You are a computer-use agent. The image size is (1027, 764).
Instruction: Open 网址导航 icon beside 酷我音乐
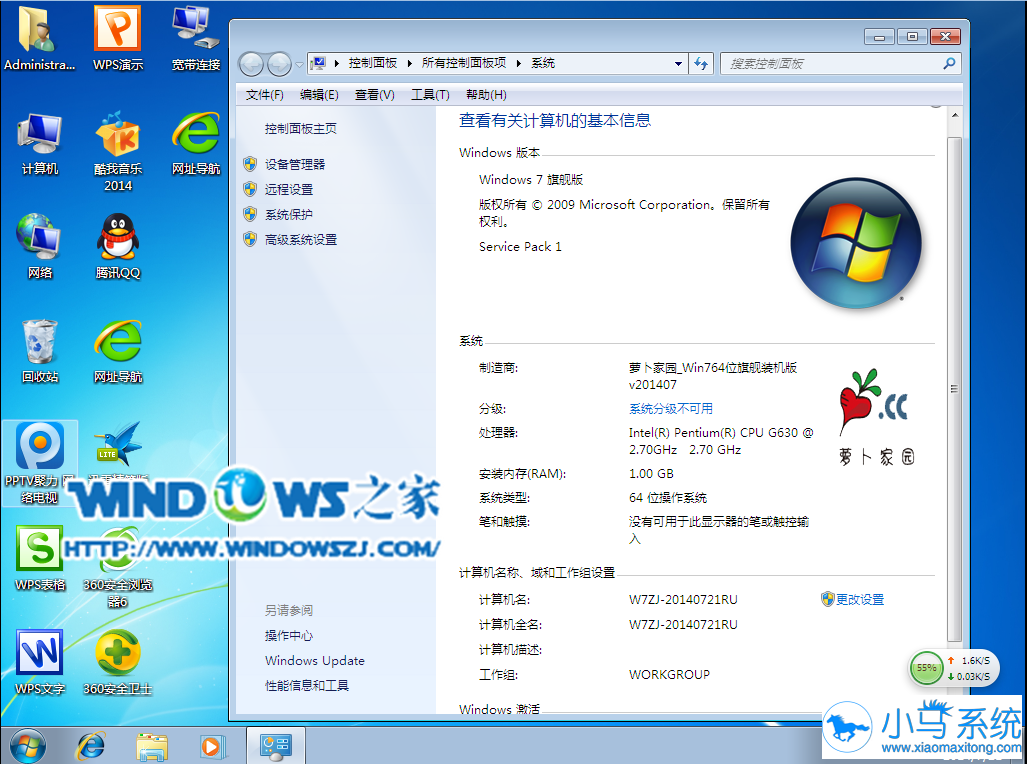click(196, 143)
